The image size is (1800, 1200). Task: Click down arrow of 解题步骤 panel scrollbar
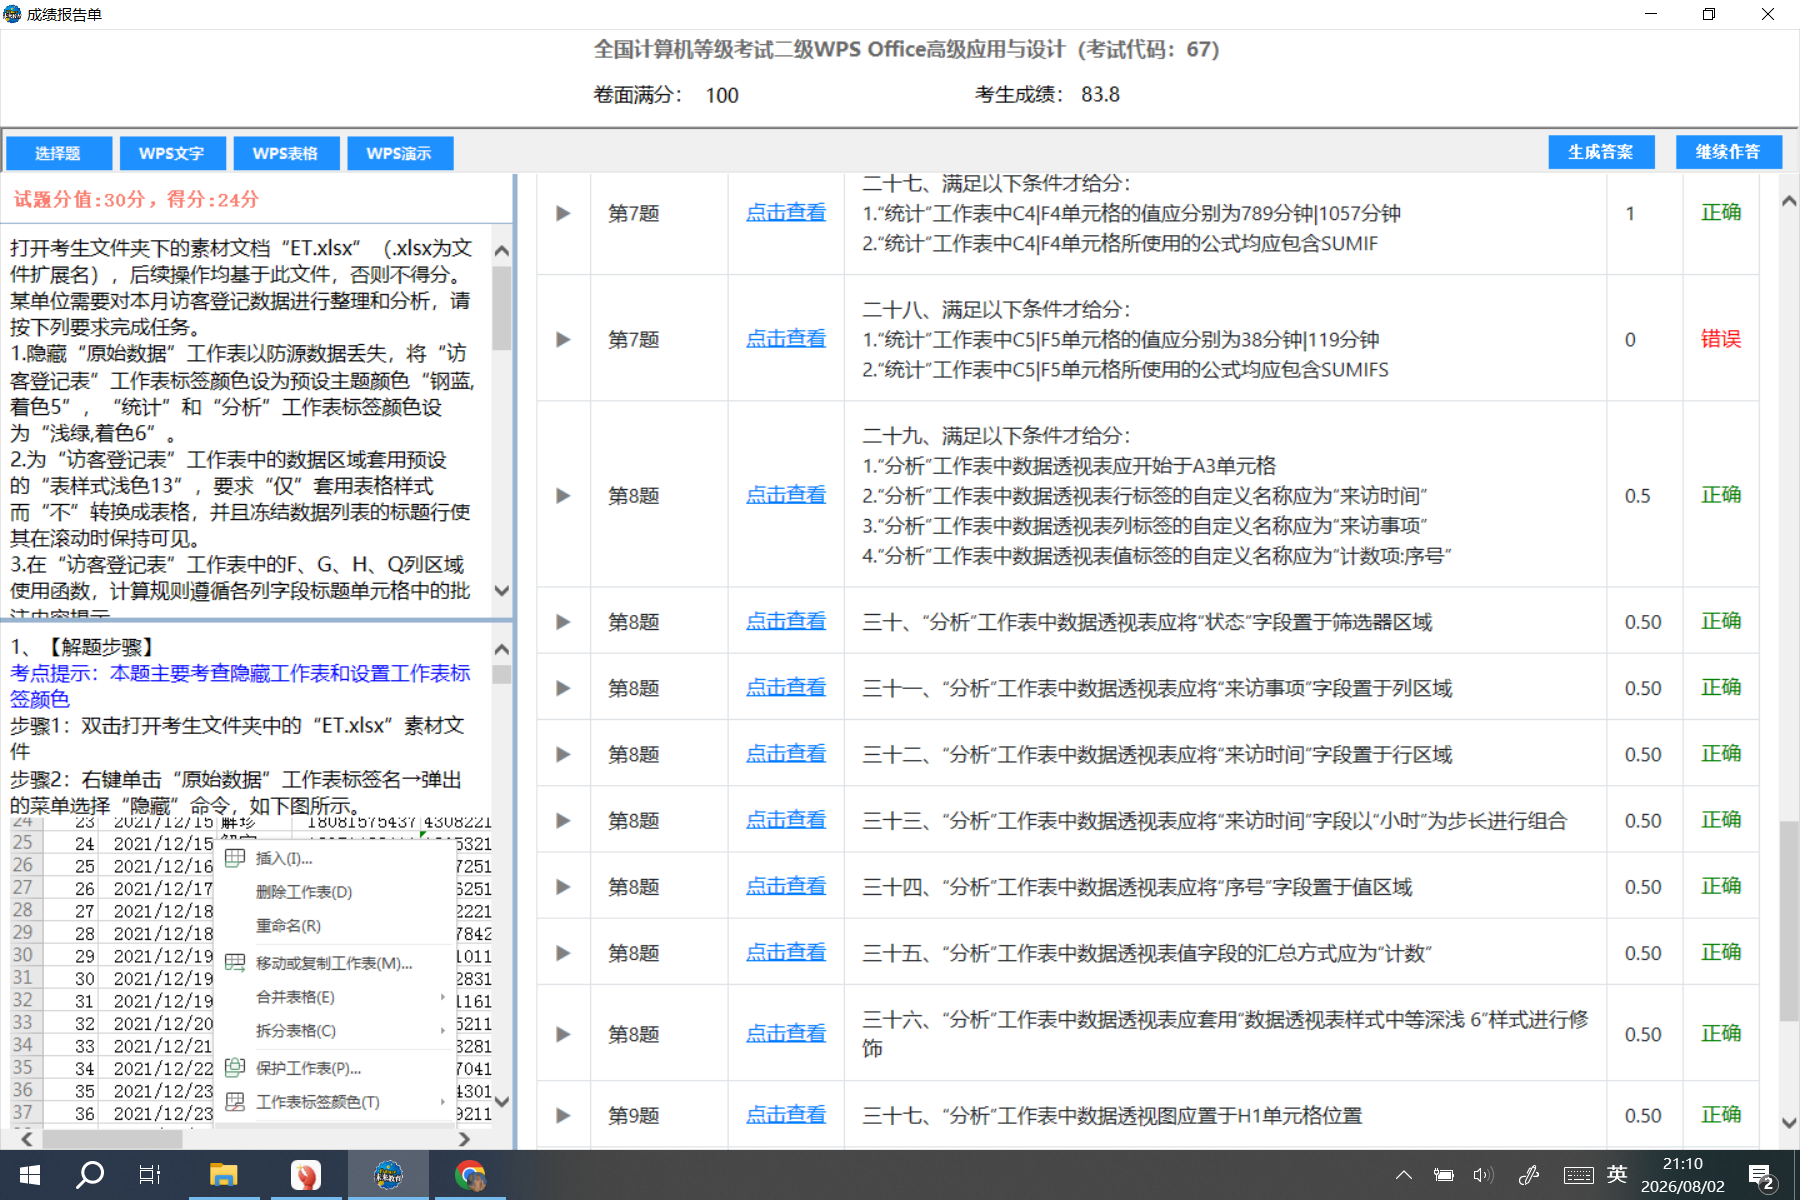tap(502, 1102)
